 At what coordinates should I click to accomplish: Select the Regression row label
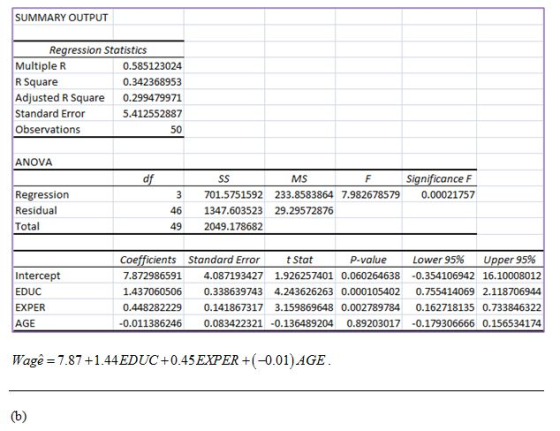(42, 195)
